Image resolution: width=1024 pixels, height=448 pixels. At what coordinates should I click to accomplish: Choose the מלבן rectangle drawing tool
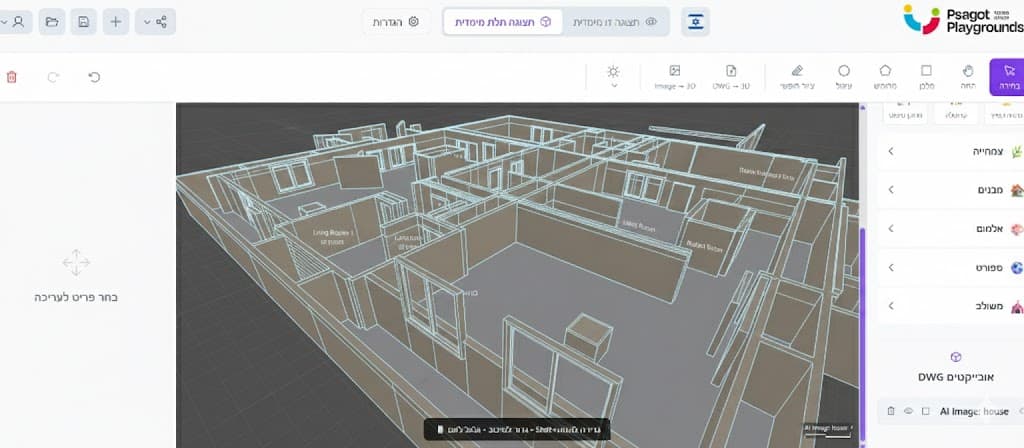pos(927,77)
